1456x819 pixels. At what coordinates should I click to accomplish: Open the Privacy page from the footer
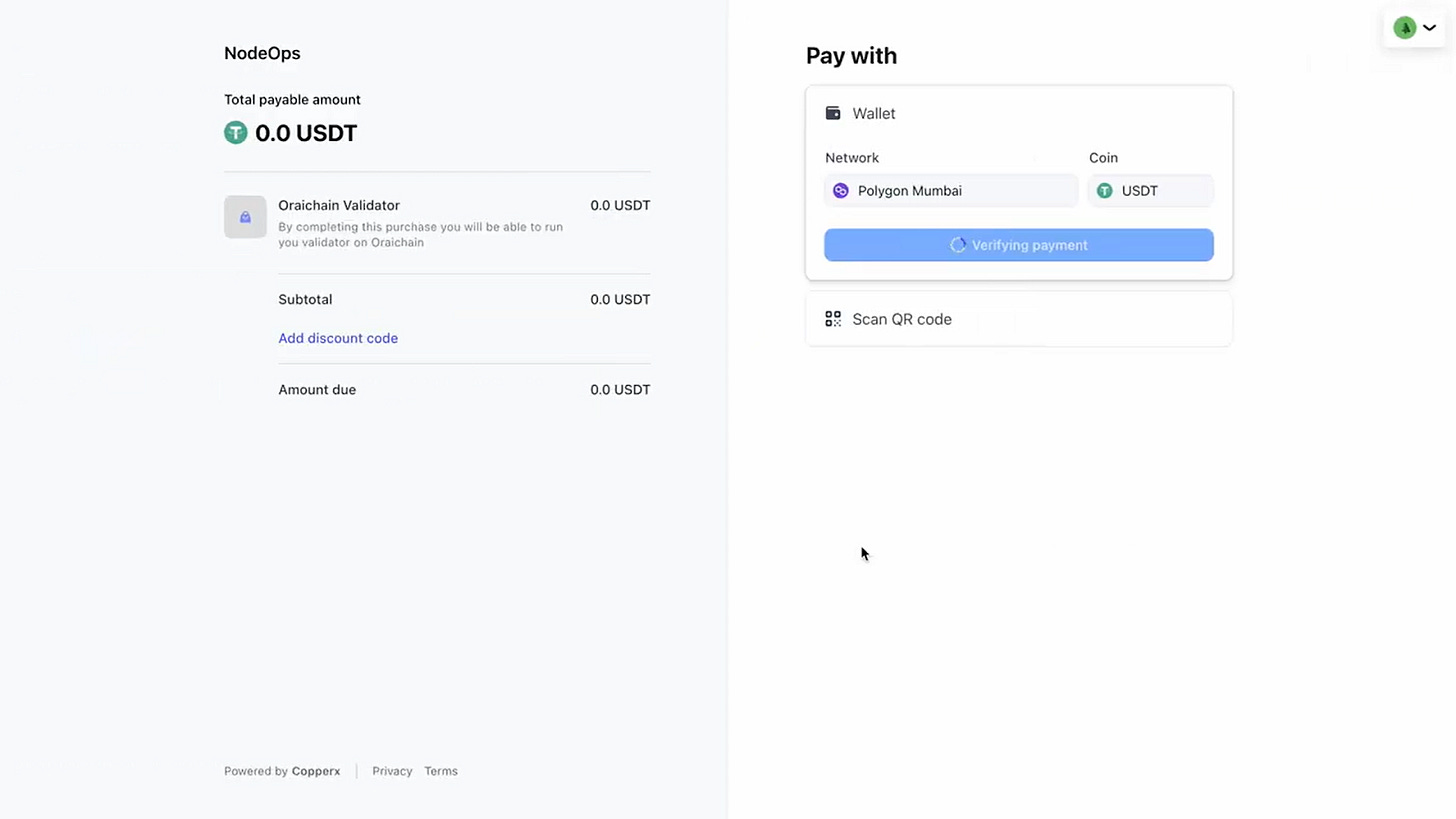coord(392,771)
